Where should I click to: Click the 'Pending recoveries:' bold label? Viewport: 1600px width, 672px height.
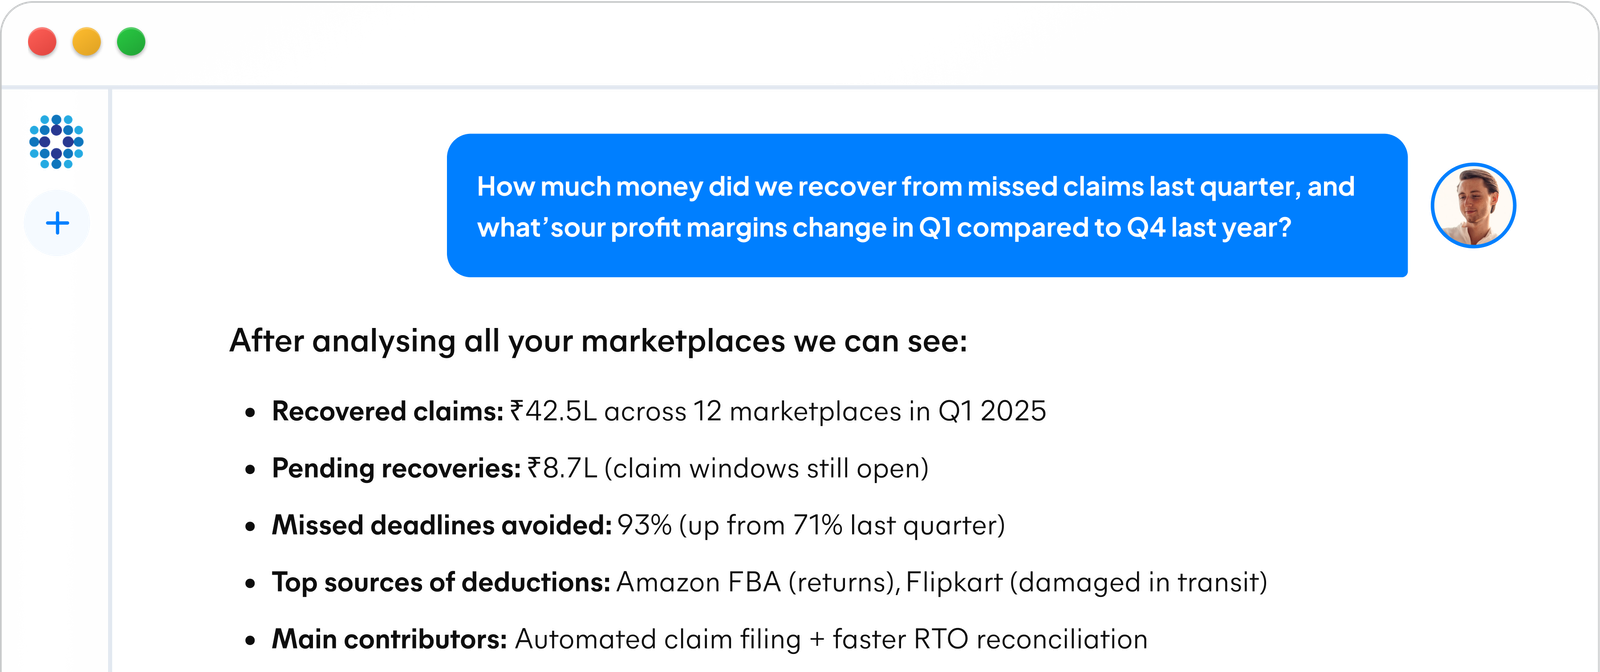click(396, 468)
